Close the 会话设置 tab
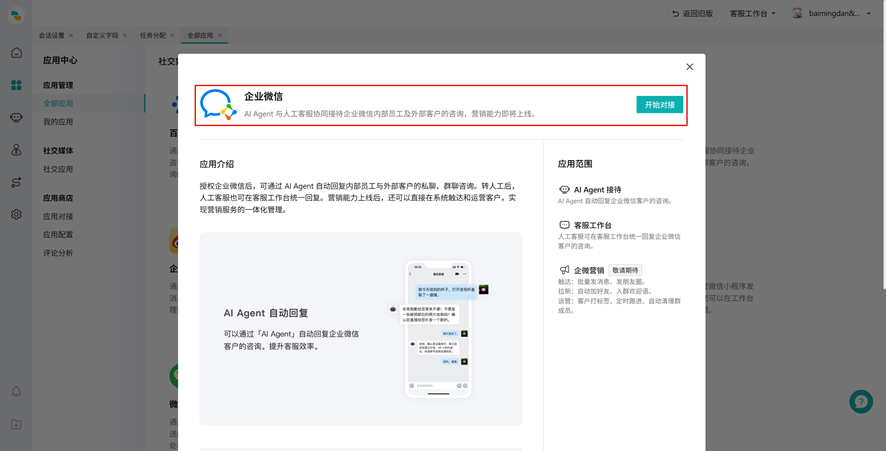 point(71,35)
